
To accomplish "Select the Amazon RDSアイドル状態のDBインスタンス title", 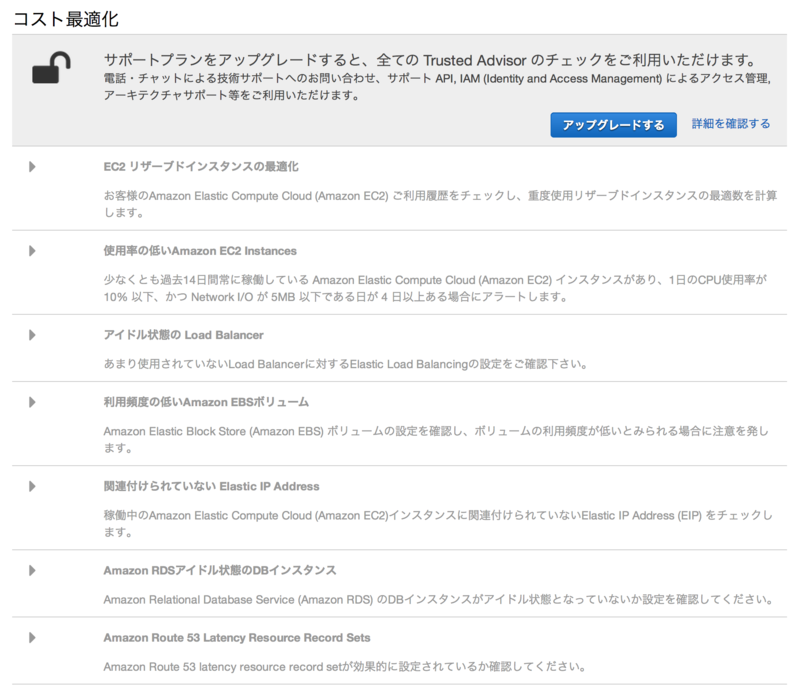I will [220, 571].
